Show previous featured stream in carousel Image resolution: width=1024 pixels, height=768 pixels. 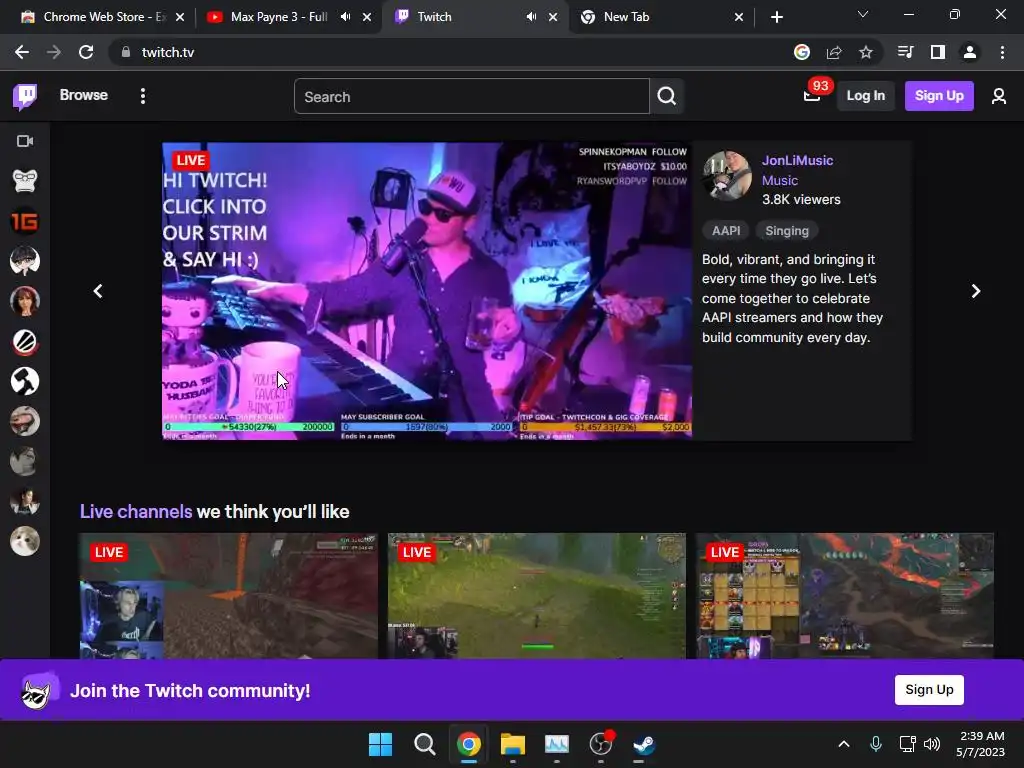click(98, 291)
